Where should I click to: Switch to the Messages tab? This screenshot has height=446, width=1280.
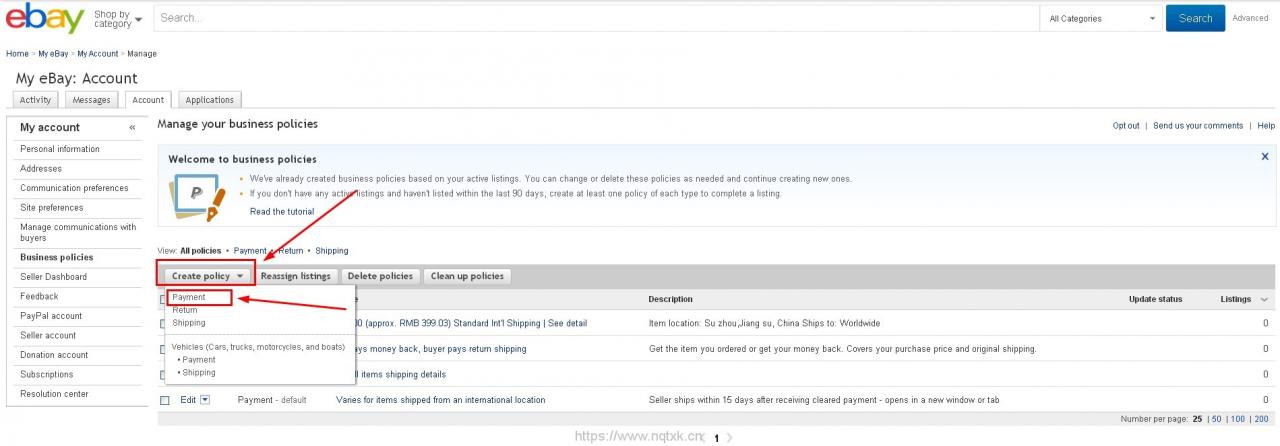[x=91, y=100]
